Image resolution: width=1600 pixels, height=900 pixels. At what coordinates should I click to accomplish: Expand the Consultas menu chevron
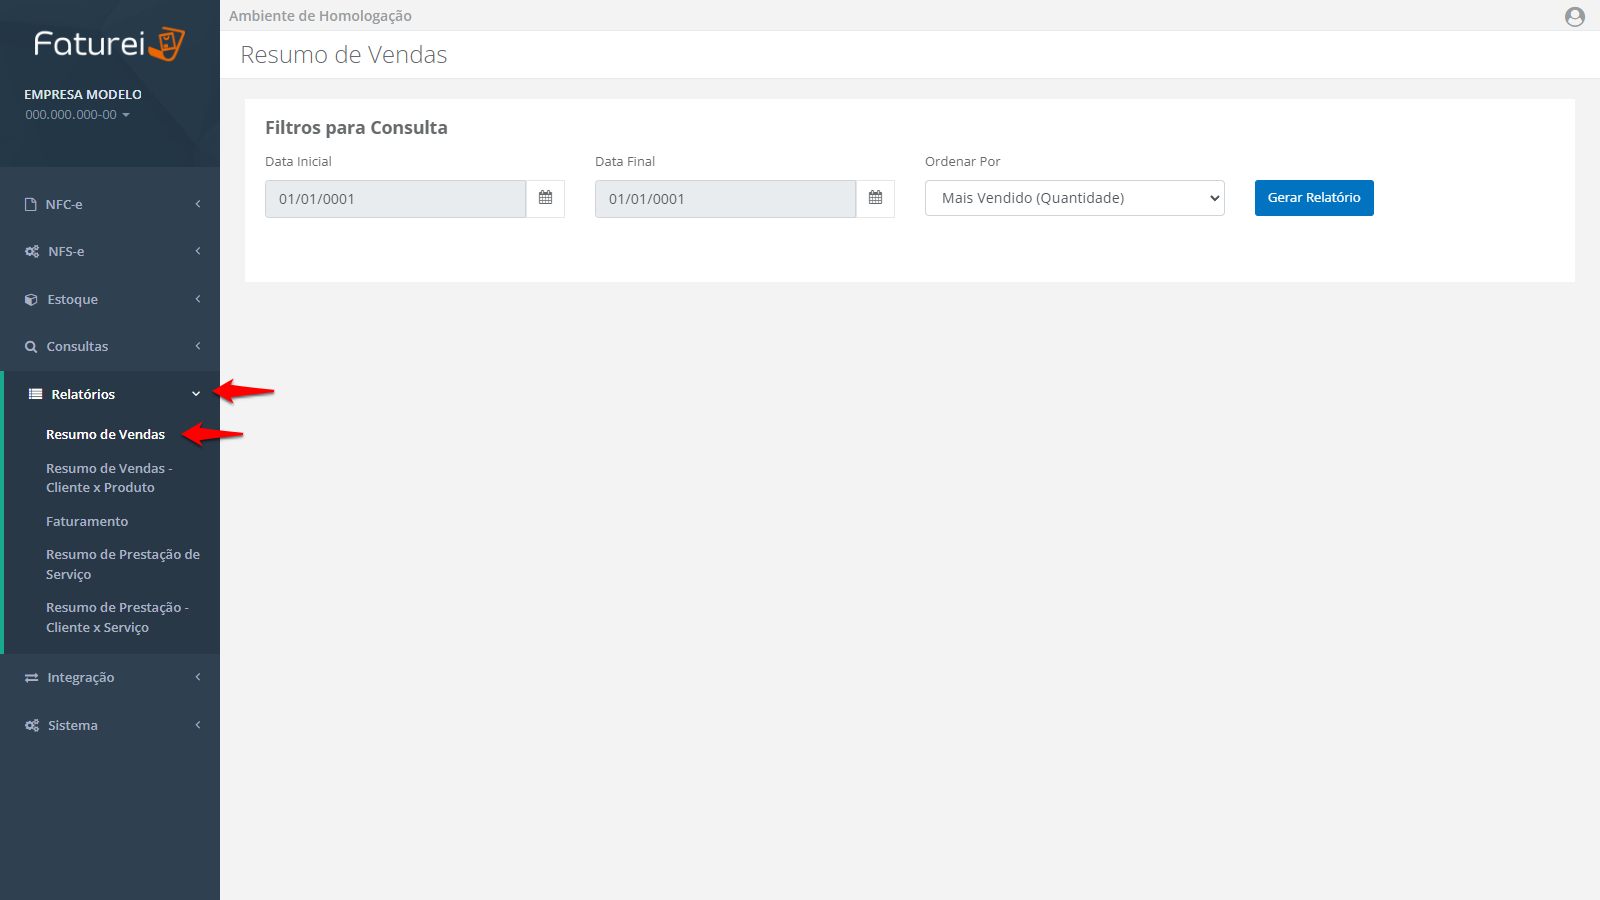[x=198, y=346]
